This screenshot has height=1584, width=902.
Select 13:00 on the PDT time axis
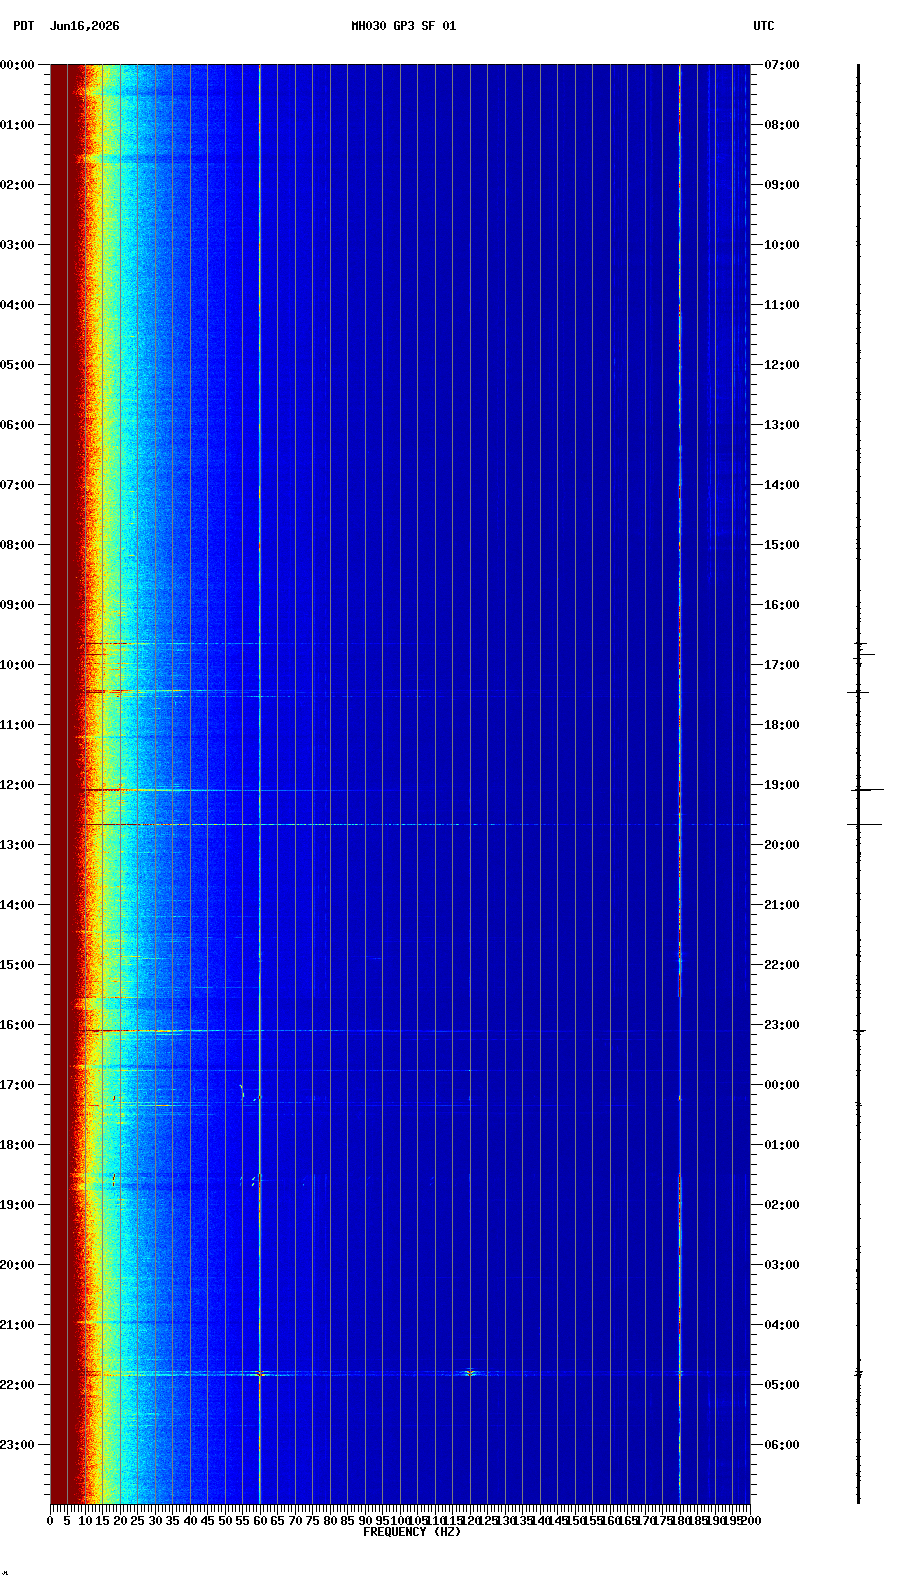pos(17,845)
